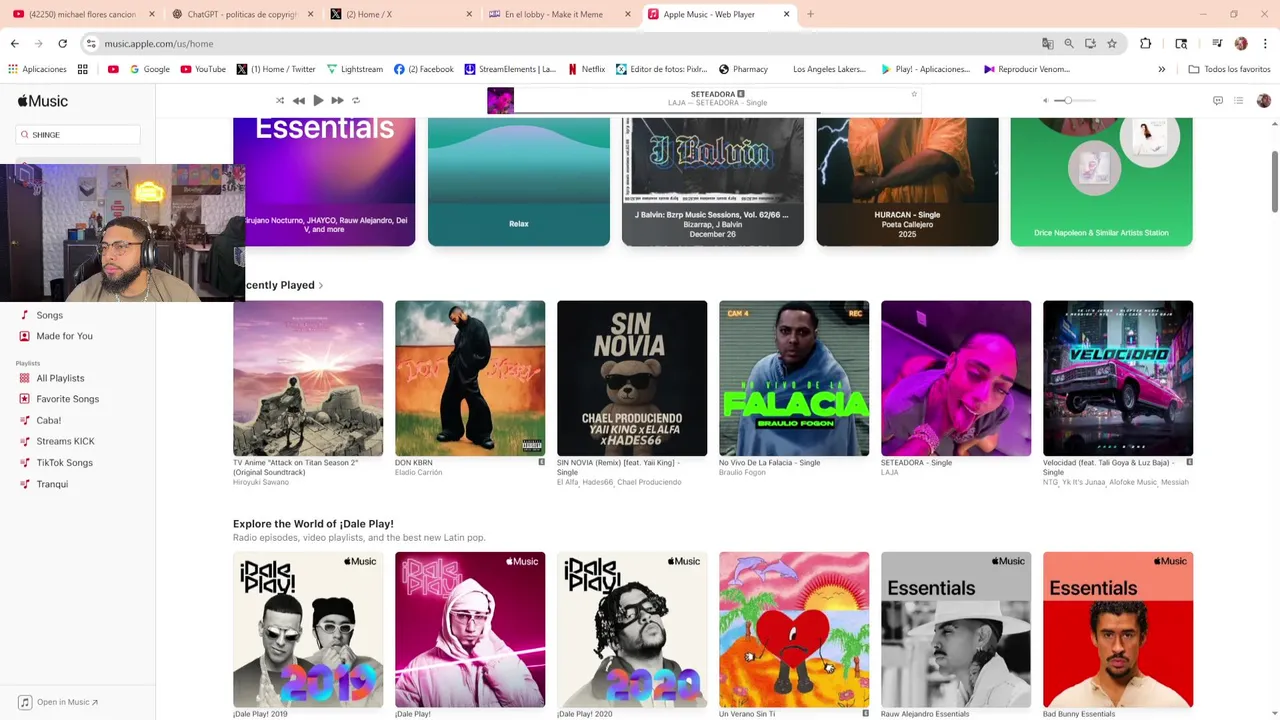The height and width of the screenshot is (720, 1280).
Task: Open the browser zoom icon
Action: click(x=1069, y=43)
